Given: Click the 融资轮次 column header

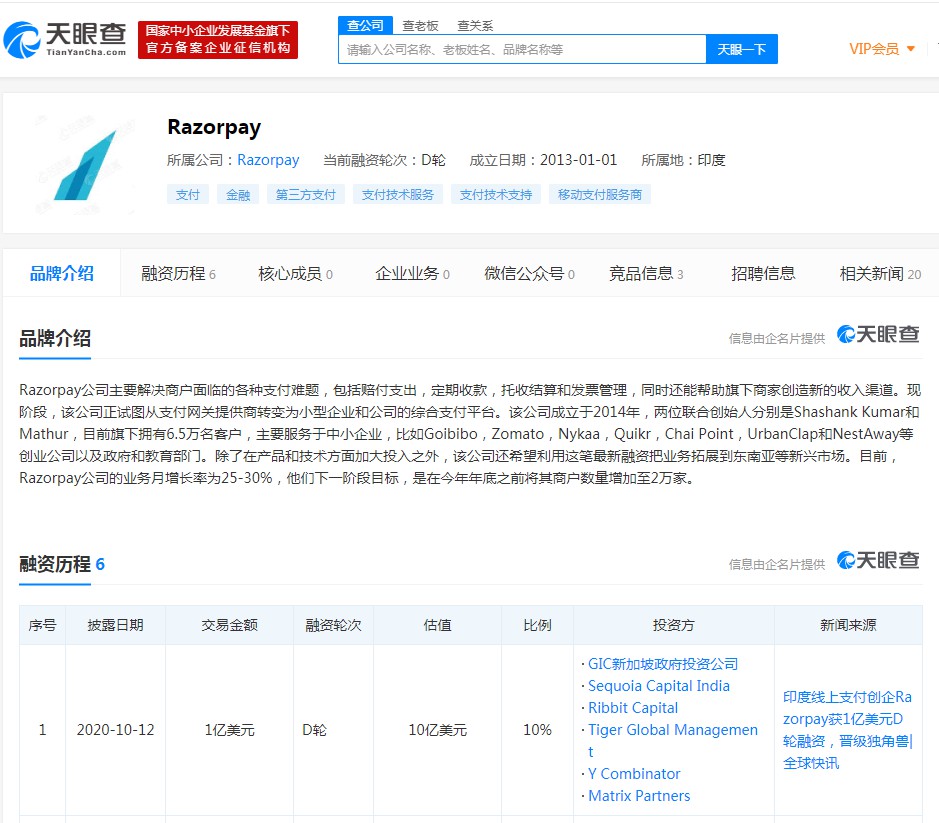Looking at the screenshot, I should click(x=334, y=625).
